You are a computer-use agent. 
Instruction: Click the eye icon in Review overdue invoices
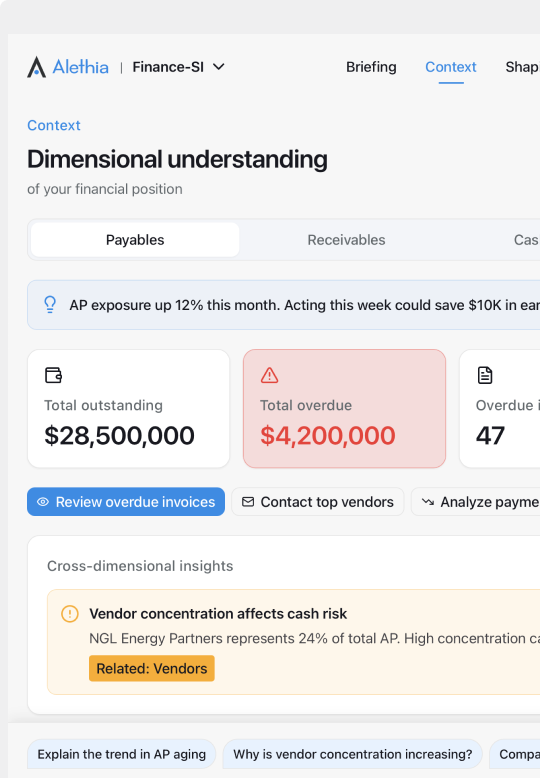(x=43, y=502)
